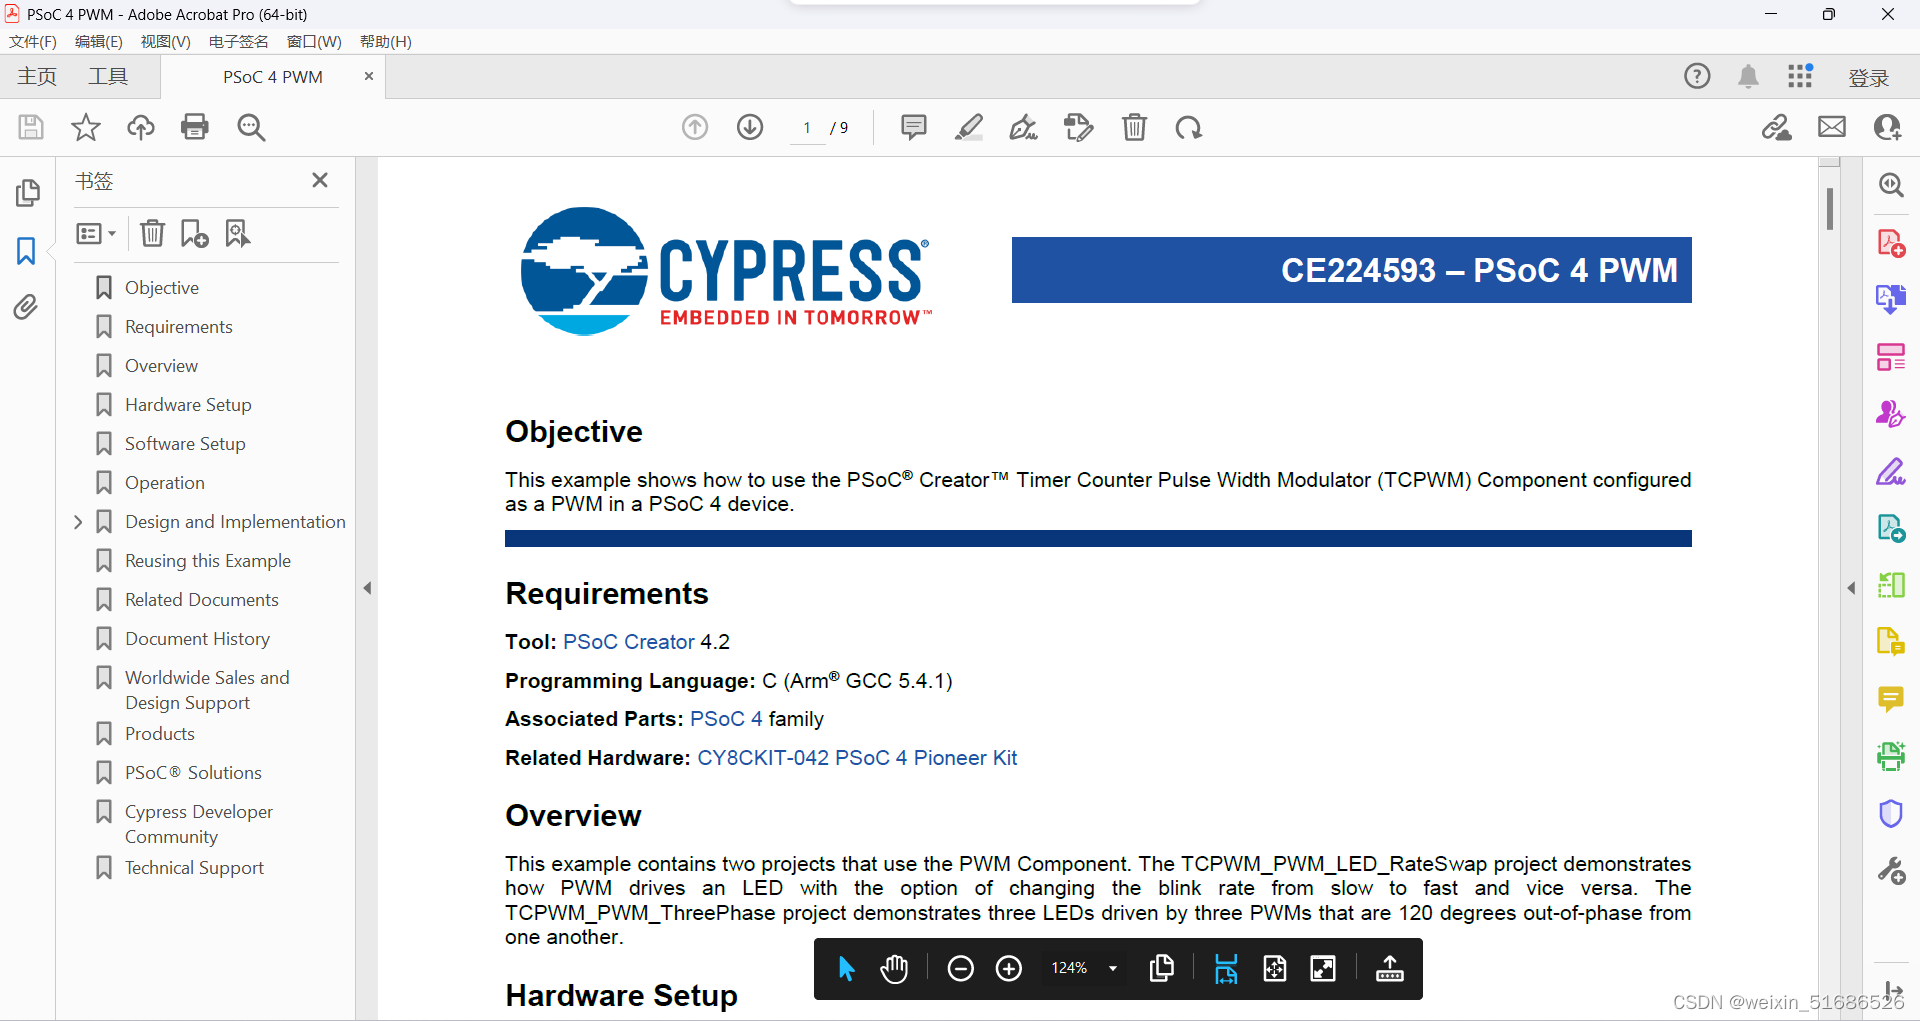Viewport: 1920px width, 1021px height.
Task: Open the Export PDF tool
Action: [1891, 299]
